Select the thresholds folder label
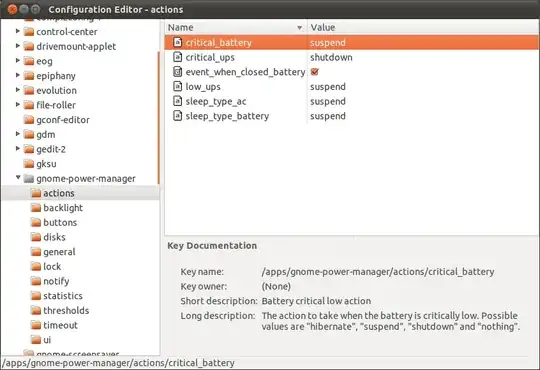540x370 pixels. pyautogui.click(x=66, y=310)
